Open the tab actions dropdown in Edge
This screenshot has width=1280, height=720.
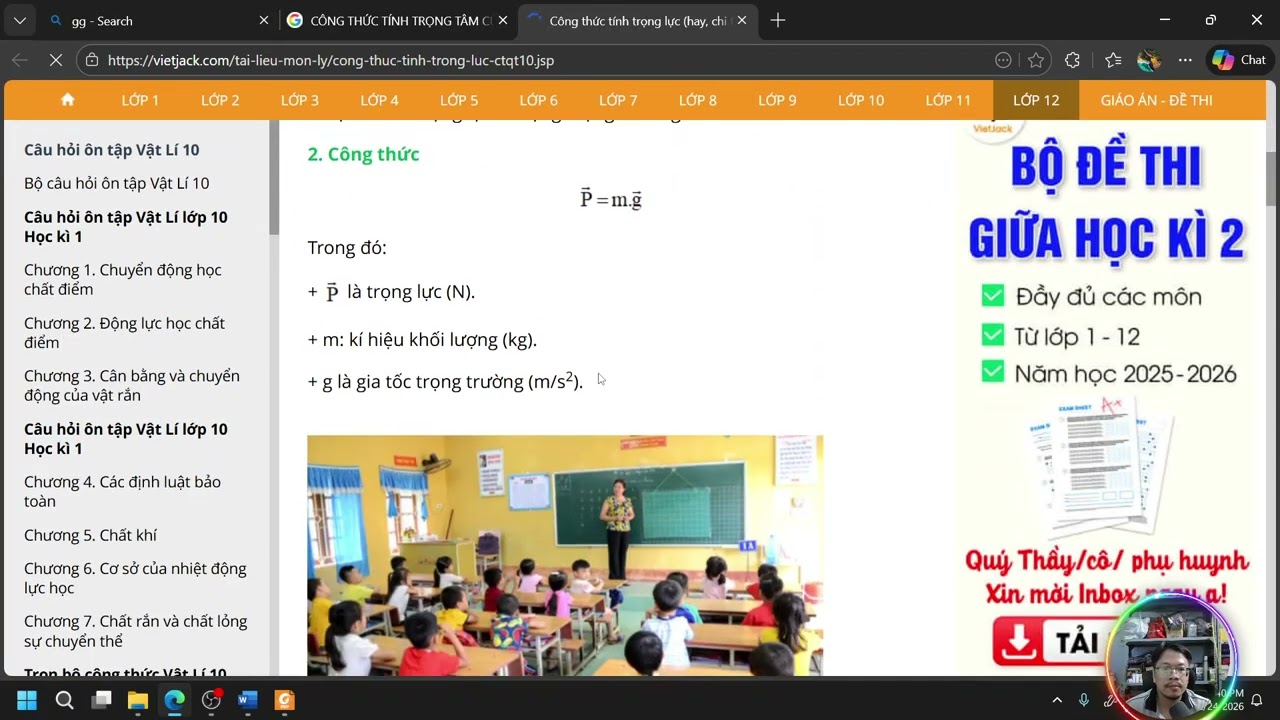pos(20,20)
